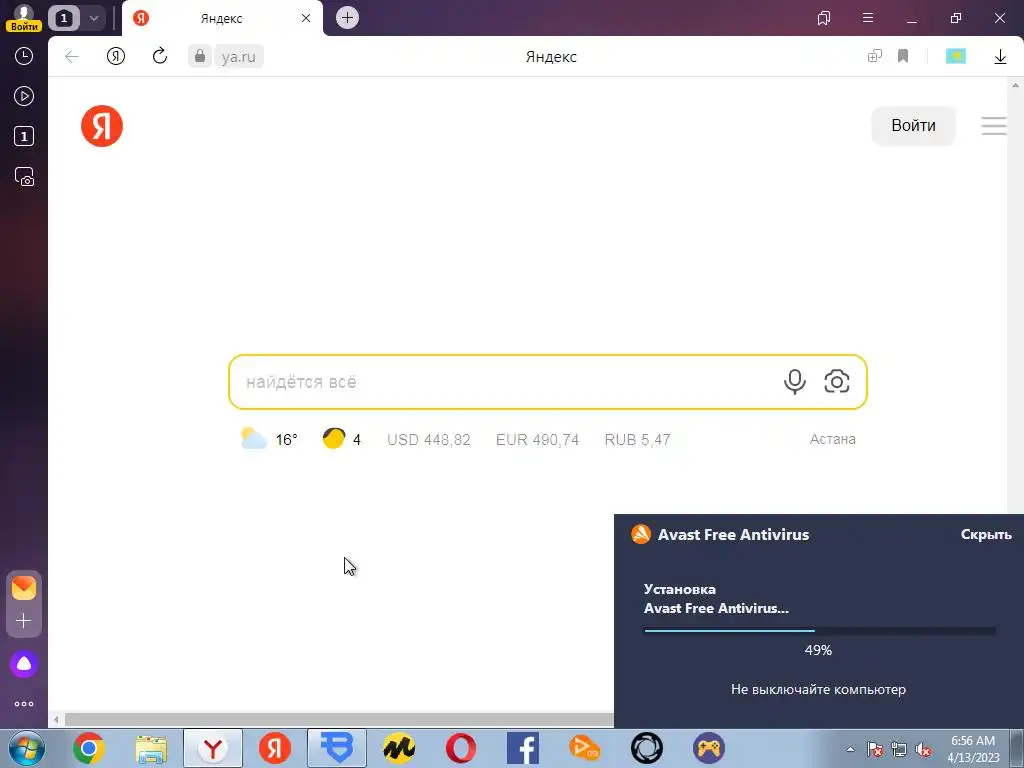Open the page translate icon in the address bar
The image size is (1024, 768).
tap(874, 56)
